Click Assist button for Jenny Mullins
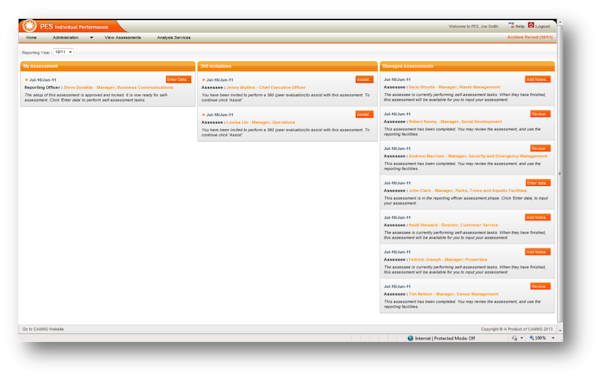The width and height of the screenshot is (600, 379). pos(364,79)
